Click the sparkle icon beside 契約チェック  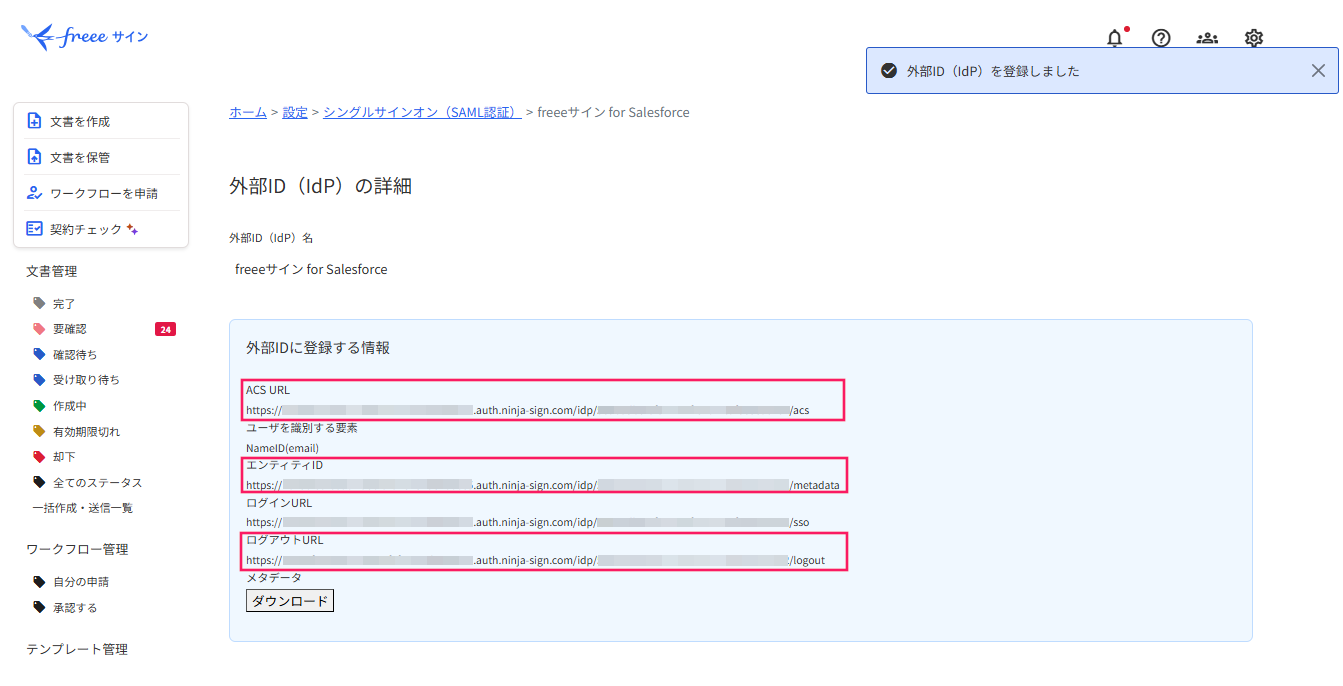pyautogui.click(x=132, y=229)
